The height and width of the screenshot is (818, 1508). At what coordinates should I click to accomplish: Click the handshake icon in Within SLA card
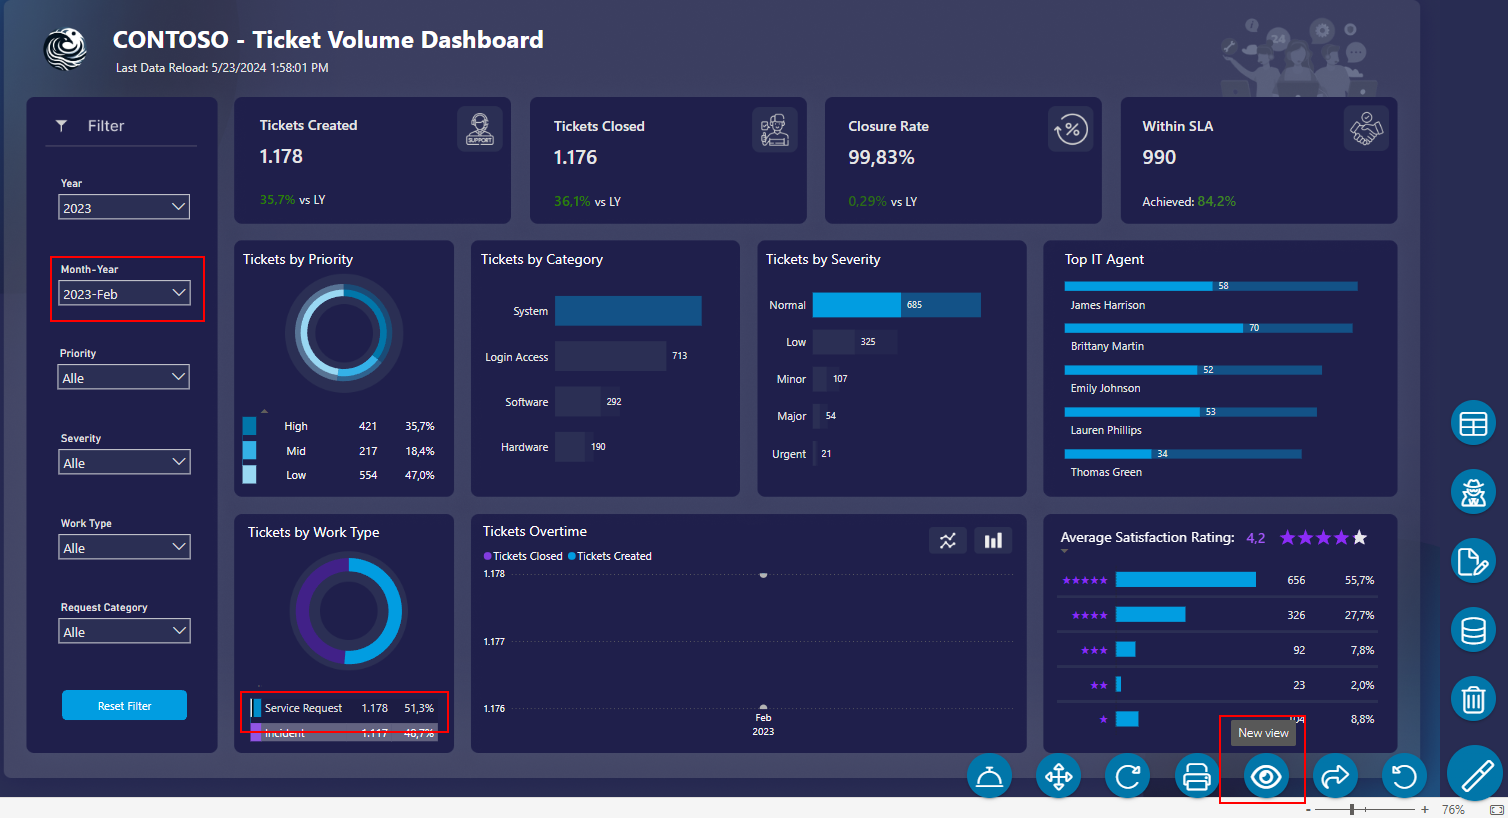[x=1366, y=128]
